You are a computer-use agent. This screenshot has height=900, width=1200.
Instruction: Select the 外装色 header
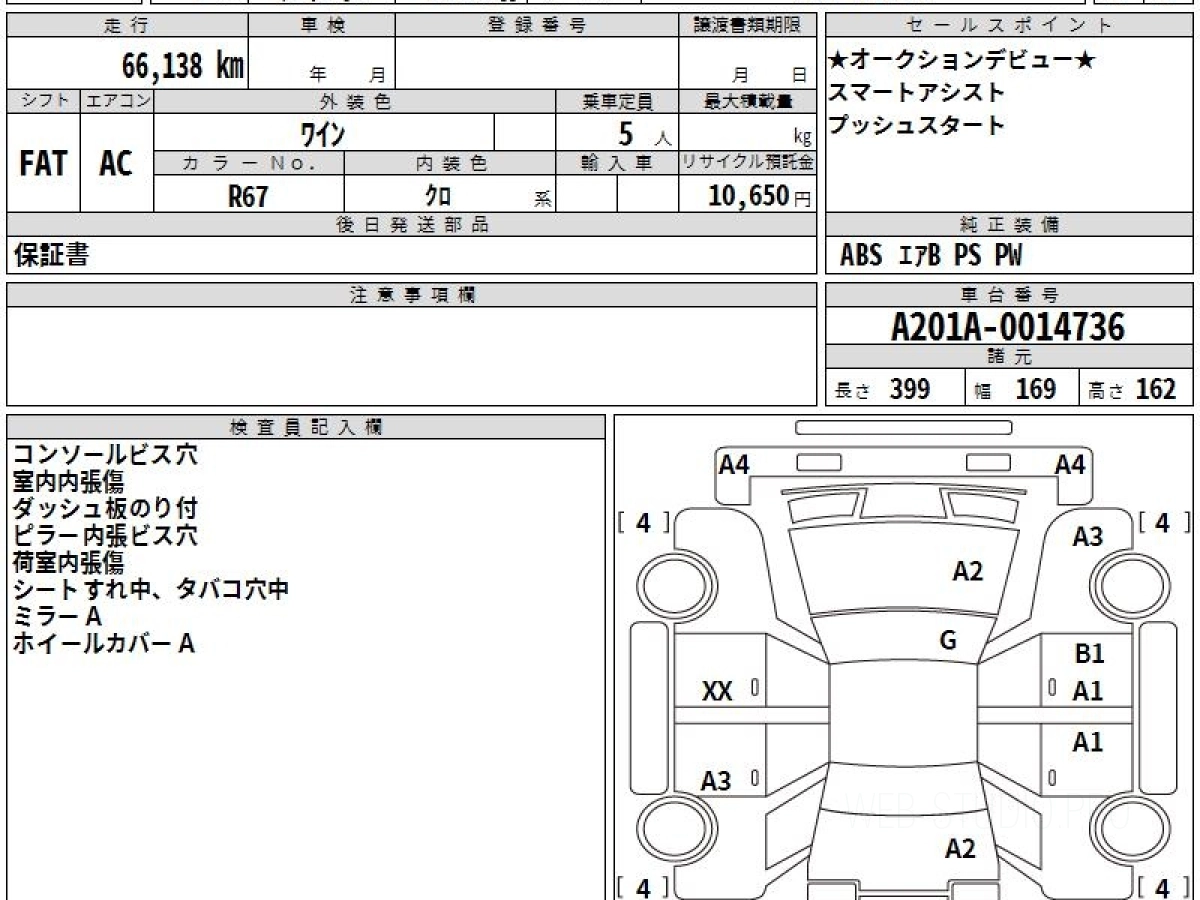(355, 101)
